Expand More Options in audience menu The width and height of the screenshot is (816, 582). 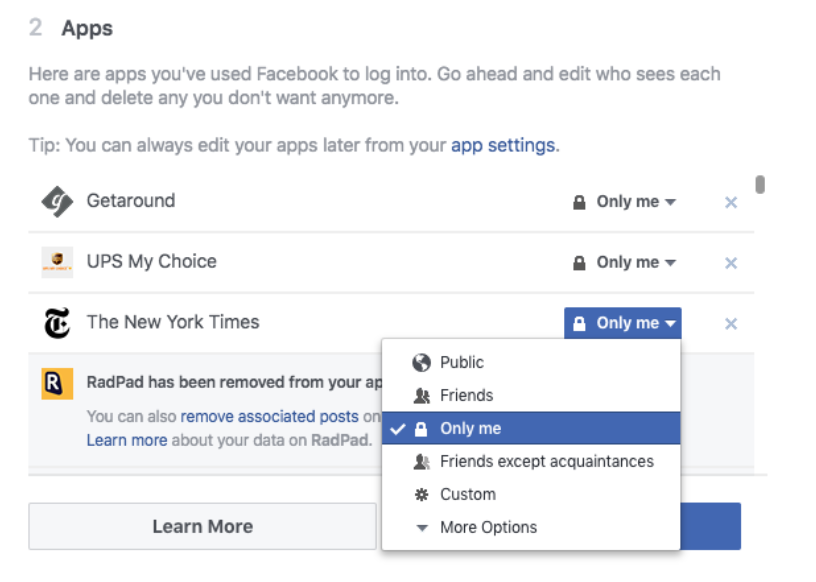coord(488,528)
